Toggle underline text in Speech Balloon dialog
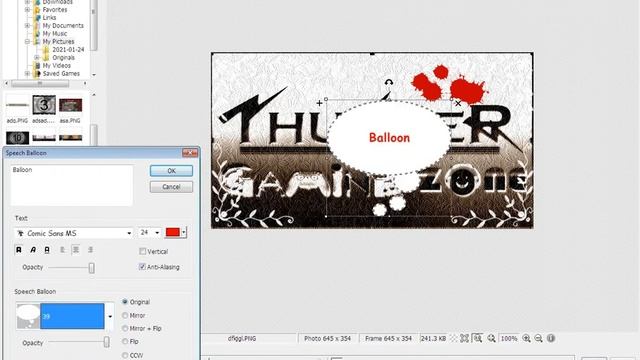This screenshot has width=640, height=360. [x=47, y=250]
